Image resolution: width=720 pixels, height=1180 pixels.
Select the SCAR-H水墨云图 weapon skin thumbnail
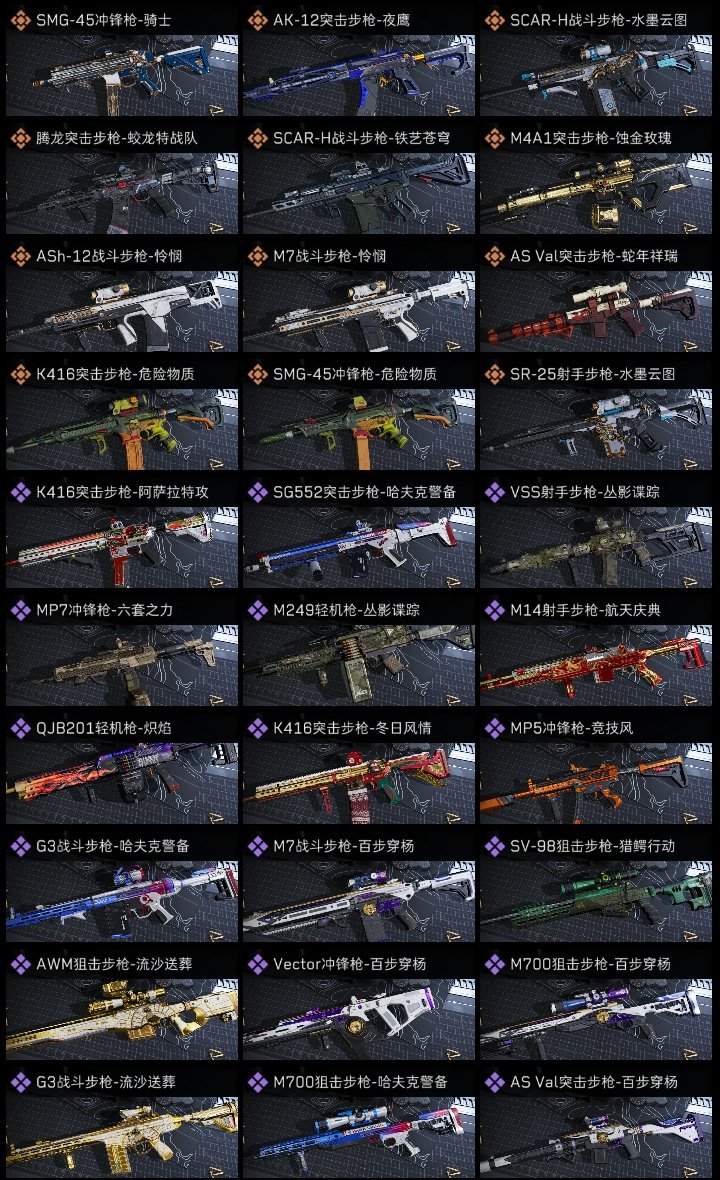click(x=596, y=75)
